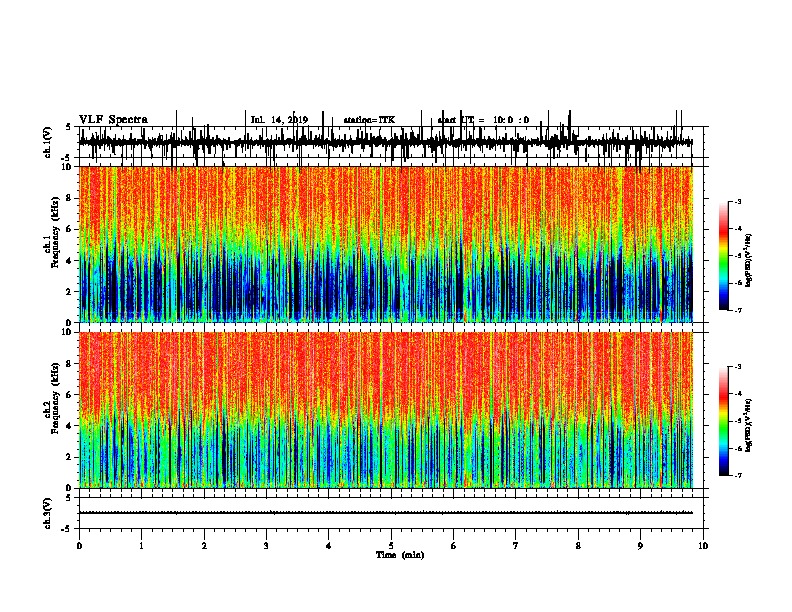Click the "ch.3(V)" waveform axis label
792x612 pixels.
pos(47,513)
